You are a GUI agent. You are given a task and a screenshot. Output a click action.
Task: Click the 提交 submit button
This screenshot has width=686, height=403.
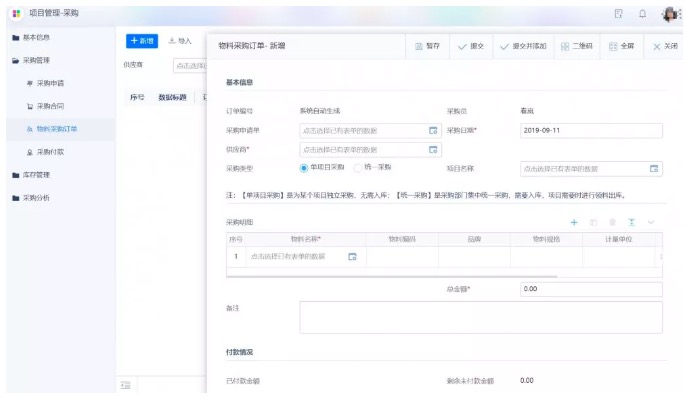(471, 47)
